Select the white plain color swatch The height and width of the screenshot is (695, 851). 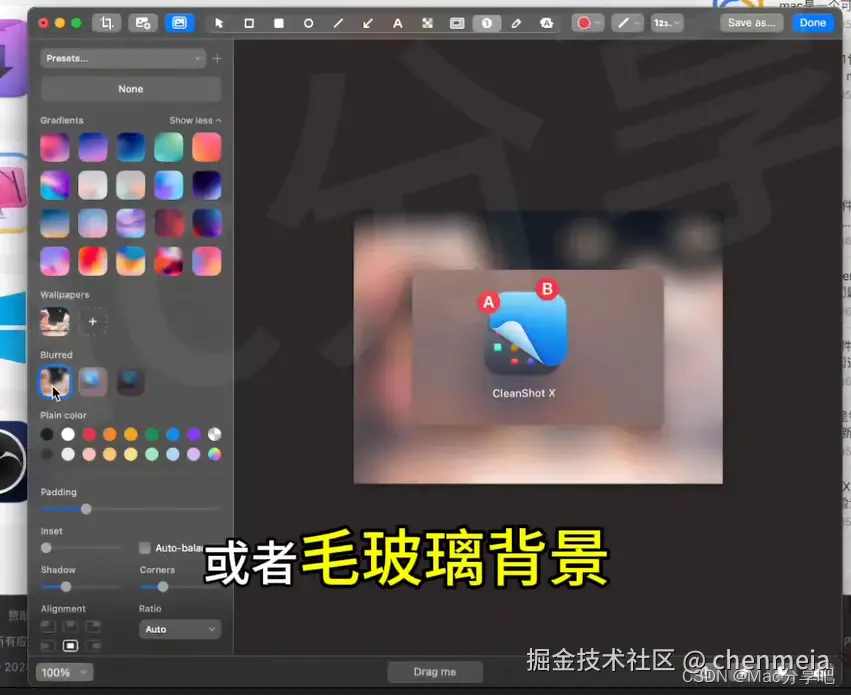tap(66, 434)
